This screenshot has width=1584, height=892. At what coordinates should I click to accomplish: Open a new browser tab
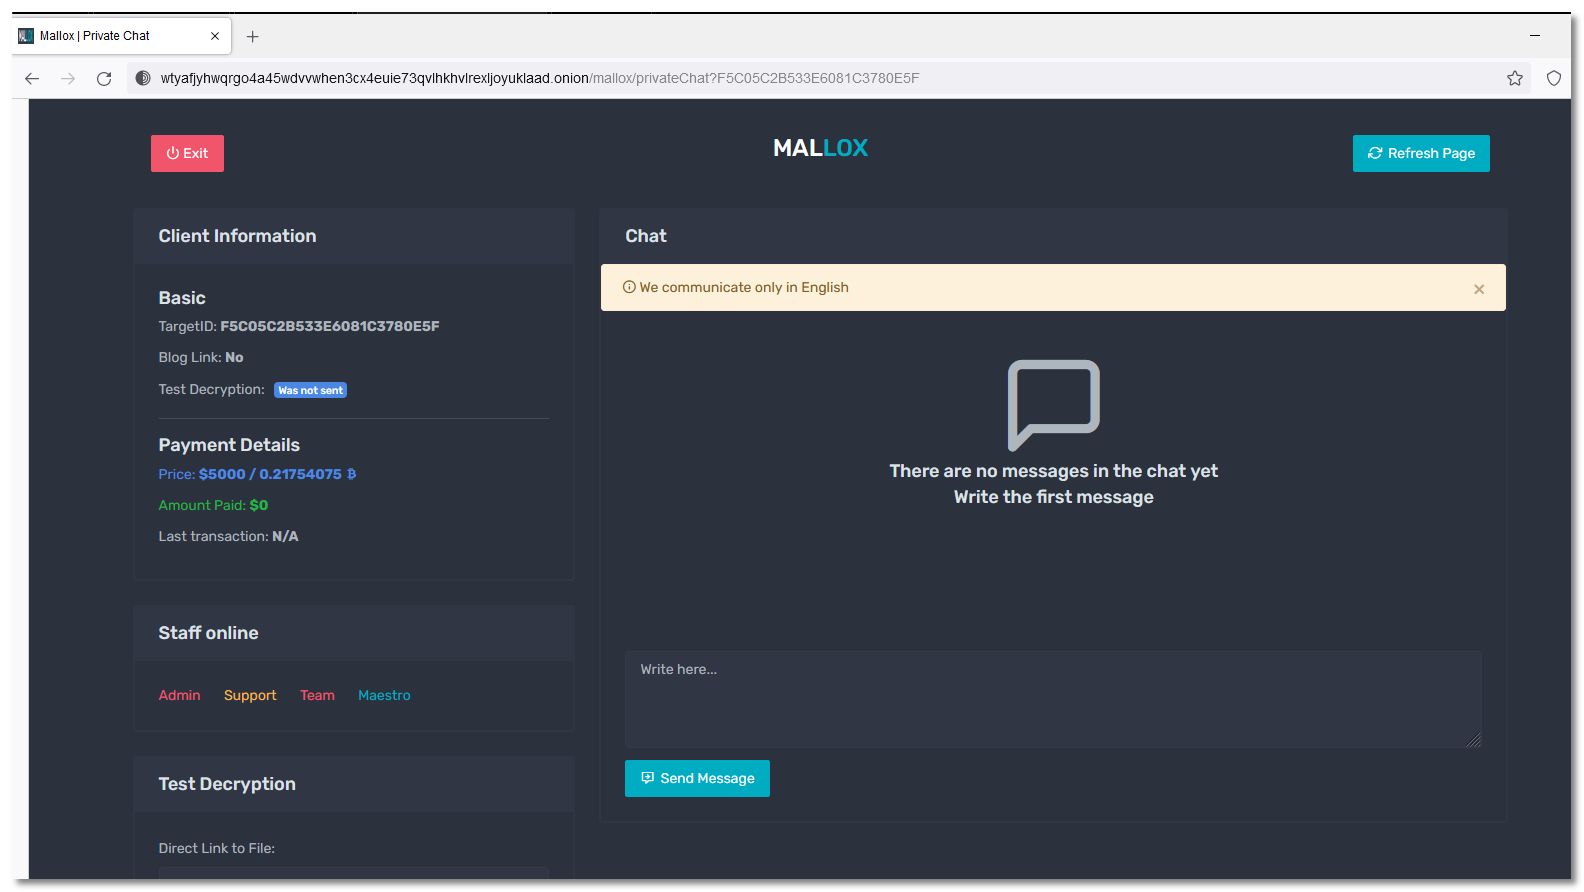point(253,37)
